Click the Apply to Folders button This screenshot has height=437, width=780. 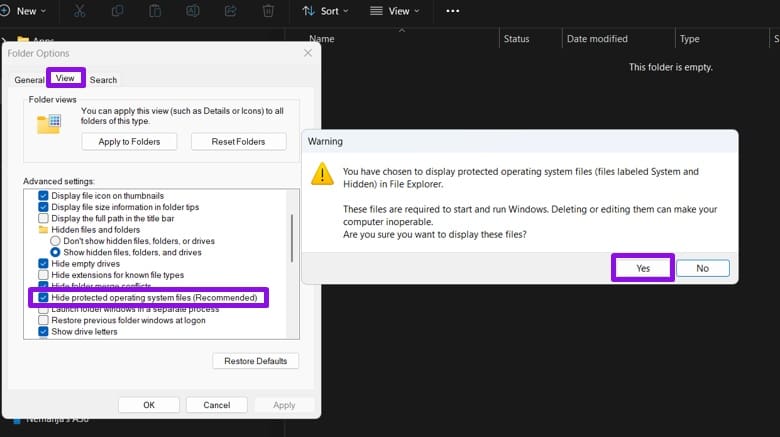(x=129, y=142)
